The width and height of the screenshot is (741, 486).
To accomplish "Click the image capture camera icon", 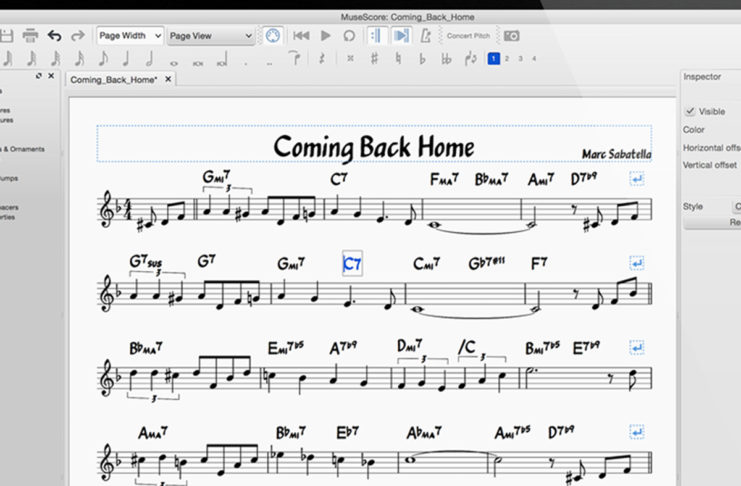I will coord(511,36).
